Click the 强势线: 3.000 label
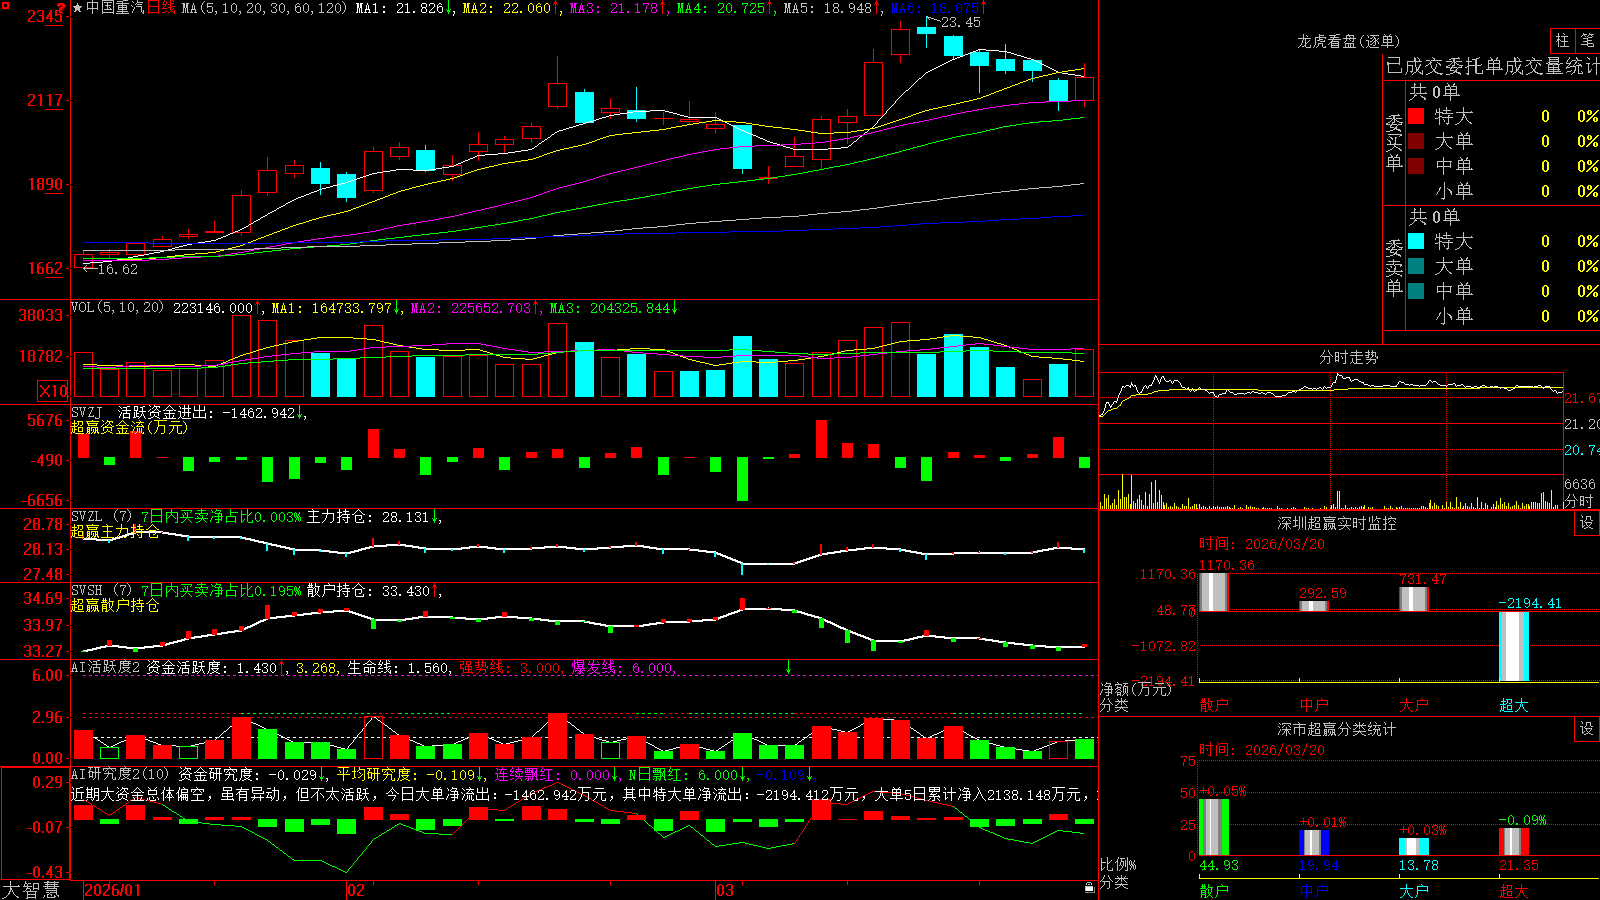Screen dimensions: 1600x900 [510, 667]
